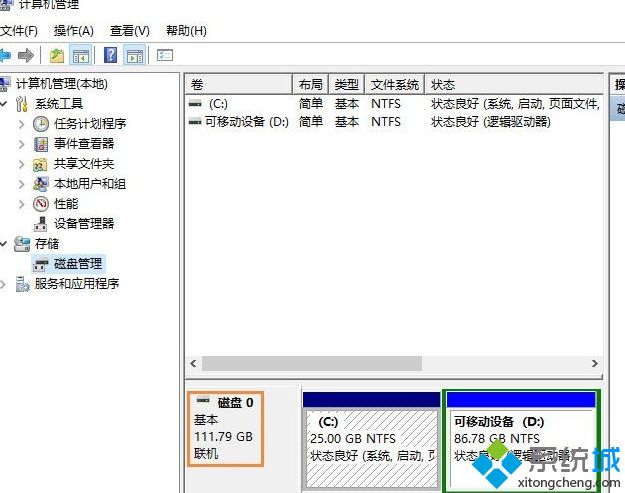The width and height of the screenshot is (625, 493).
Task: Sort by the 类型 column header
Action: click(x=346, y=84)
